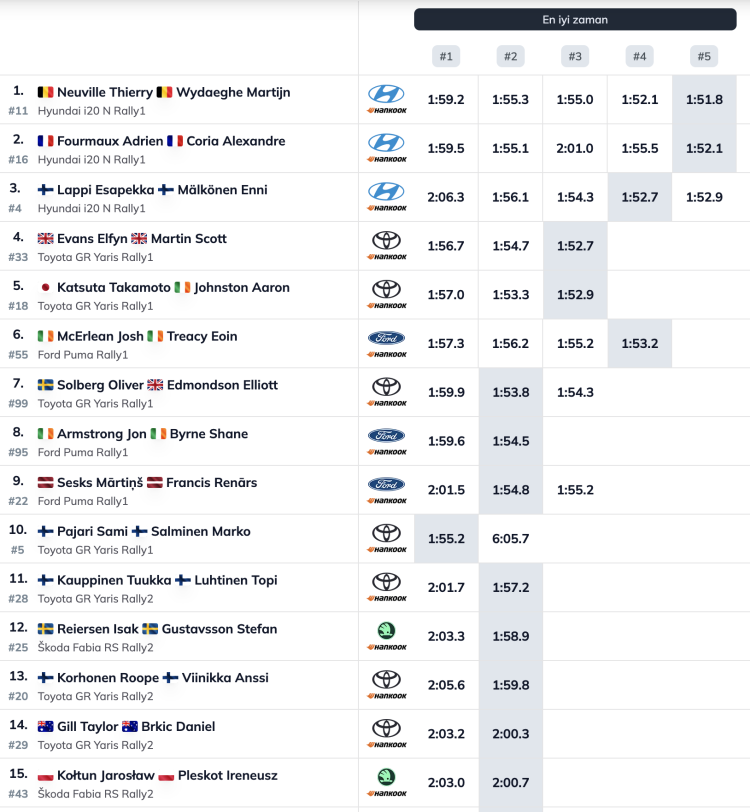Select the #1 run column header
This screenshot has width=750, height=812.
point(446,56)
